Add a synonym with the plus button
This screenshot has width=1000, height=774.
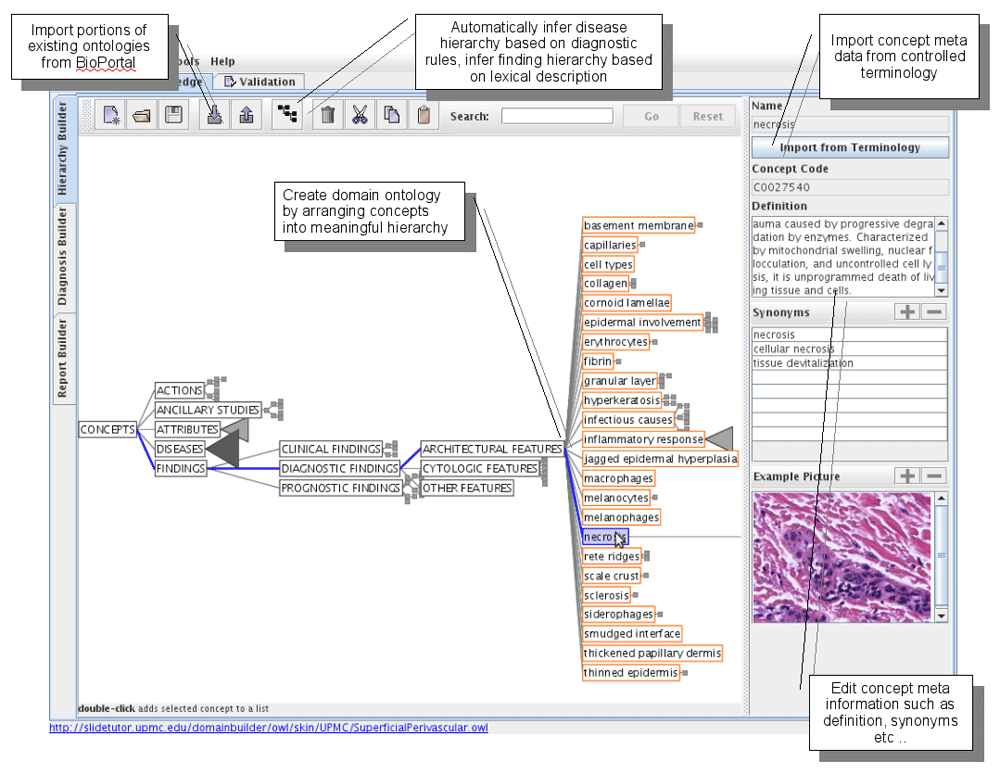pyautogui.click(x=908, y=312)
